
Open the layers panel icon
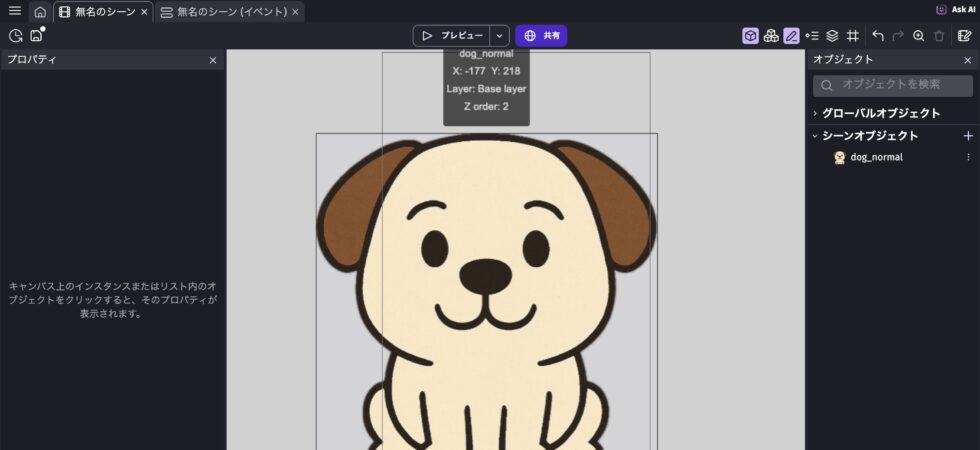pyautogui.click(x=832, y=36)
